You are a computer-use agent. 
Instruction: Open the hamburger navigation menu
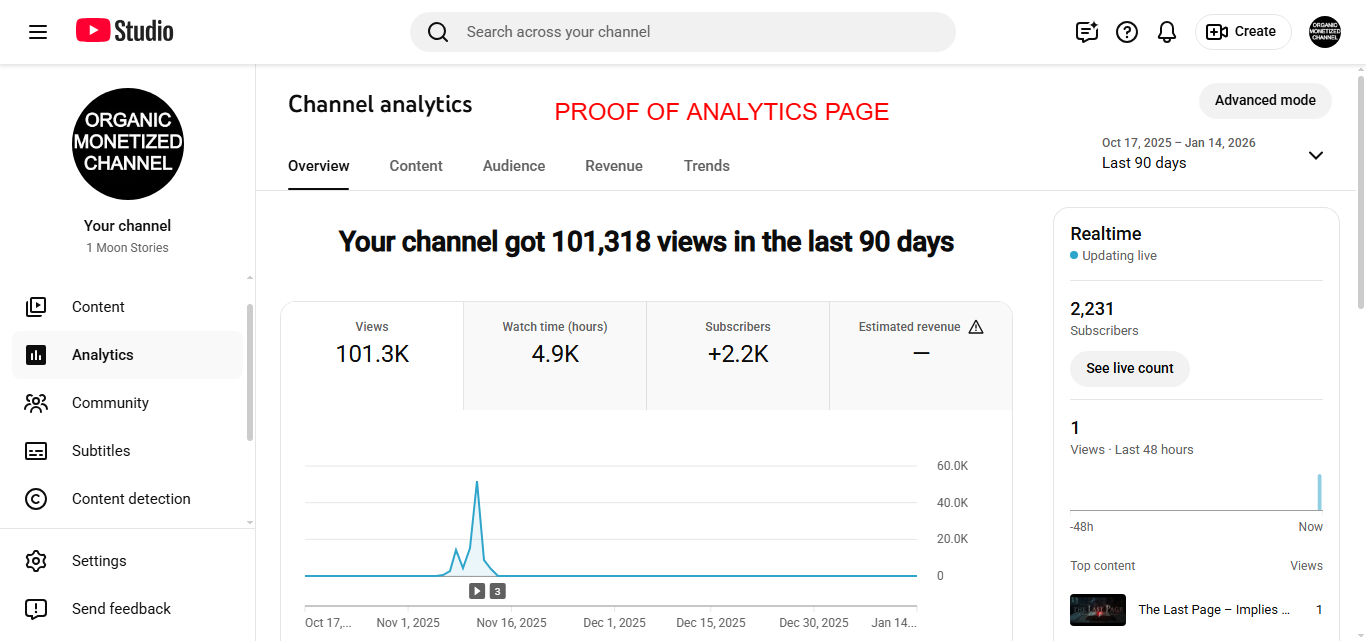38,32
